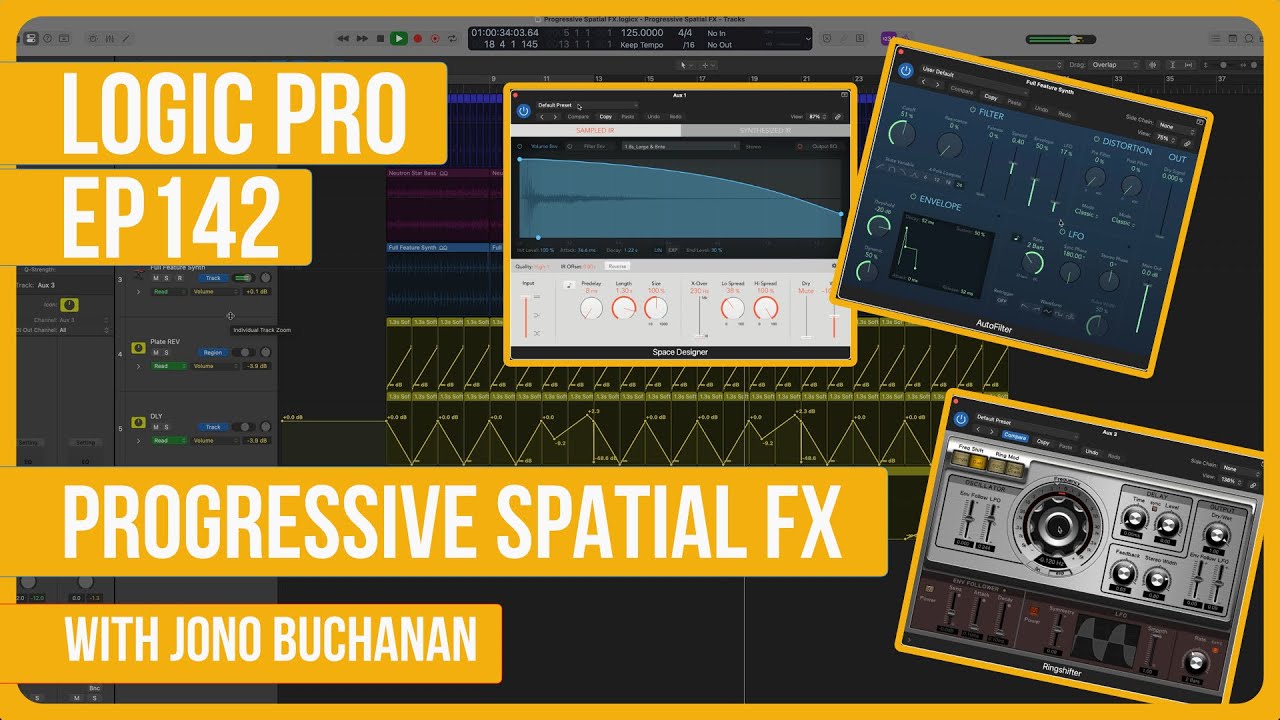The height and width of the screenshot is (720, 1280).
Task: Open DLY Volume automation parameter dropdown
Action: click(x=216, y=440)
